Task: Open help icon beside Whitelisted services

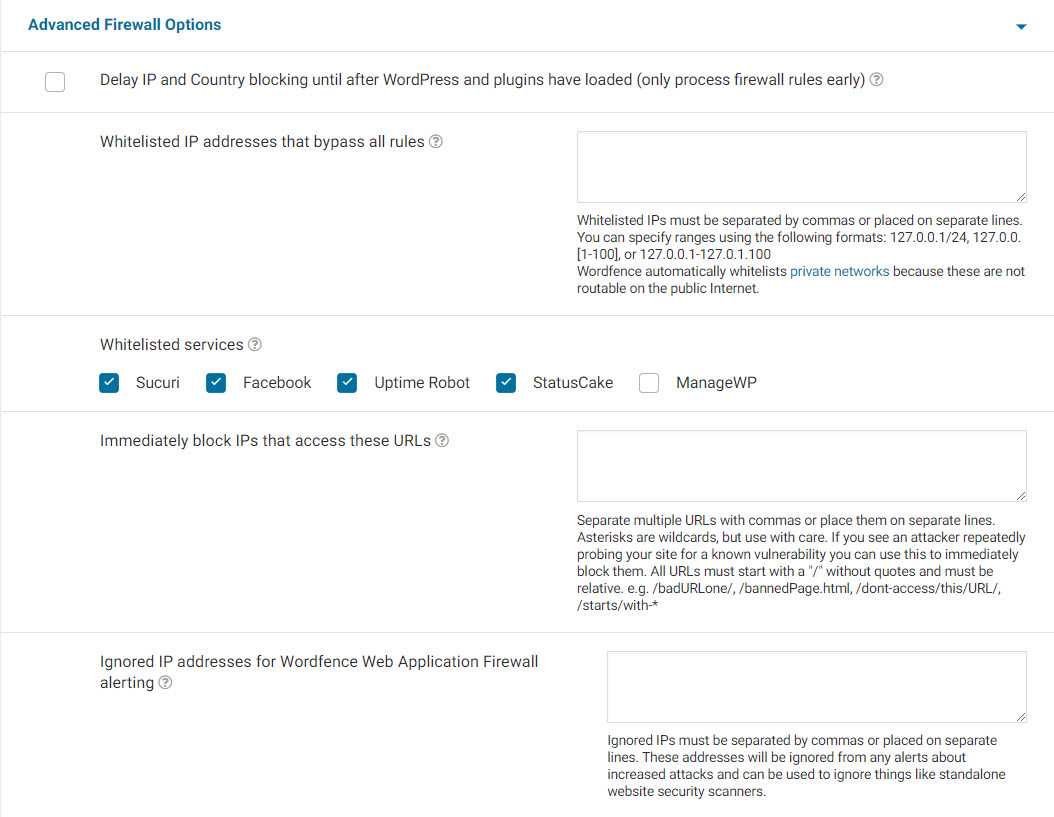Action: click(x=255, y=345)
